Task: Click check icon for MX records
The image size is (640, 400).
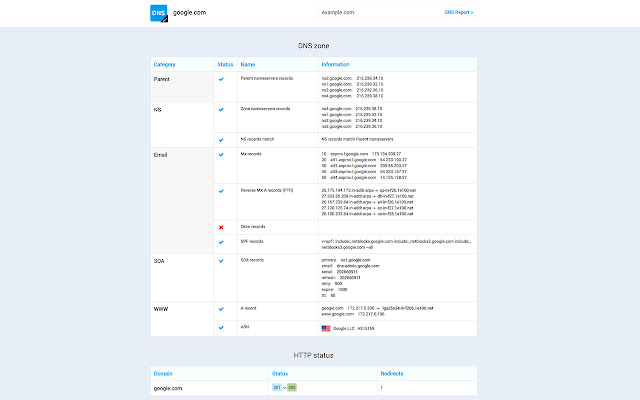Action: [221, 155]
